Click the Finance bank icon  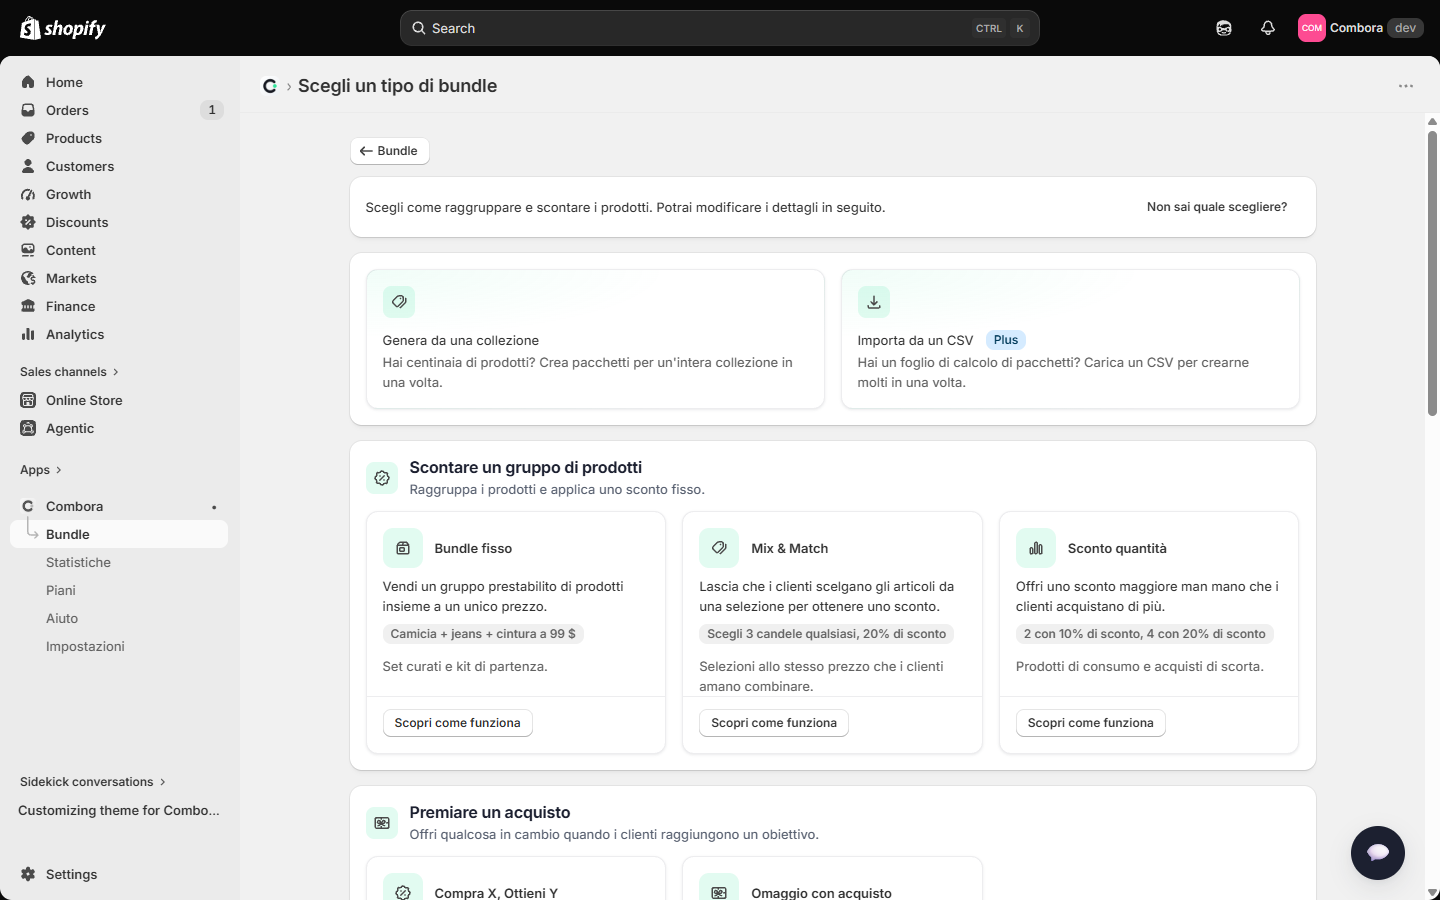pyautogui.click(x=28, y=306)
